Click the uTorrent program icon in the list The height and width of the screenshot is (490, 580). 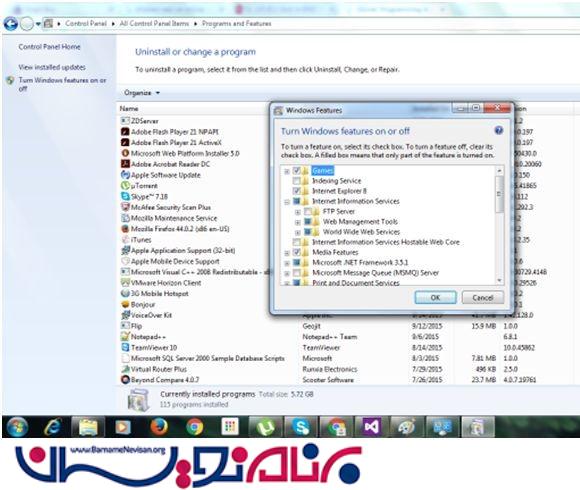125,186
